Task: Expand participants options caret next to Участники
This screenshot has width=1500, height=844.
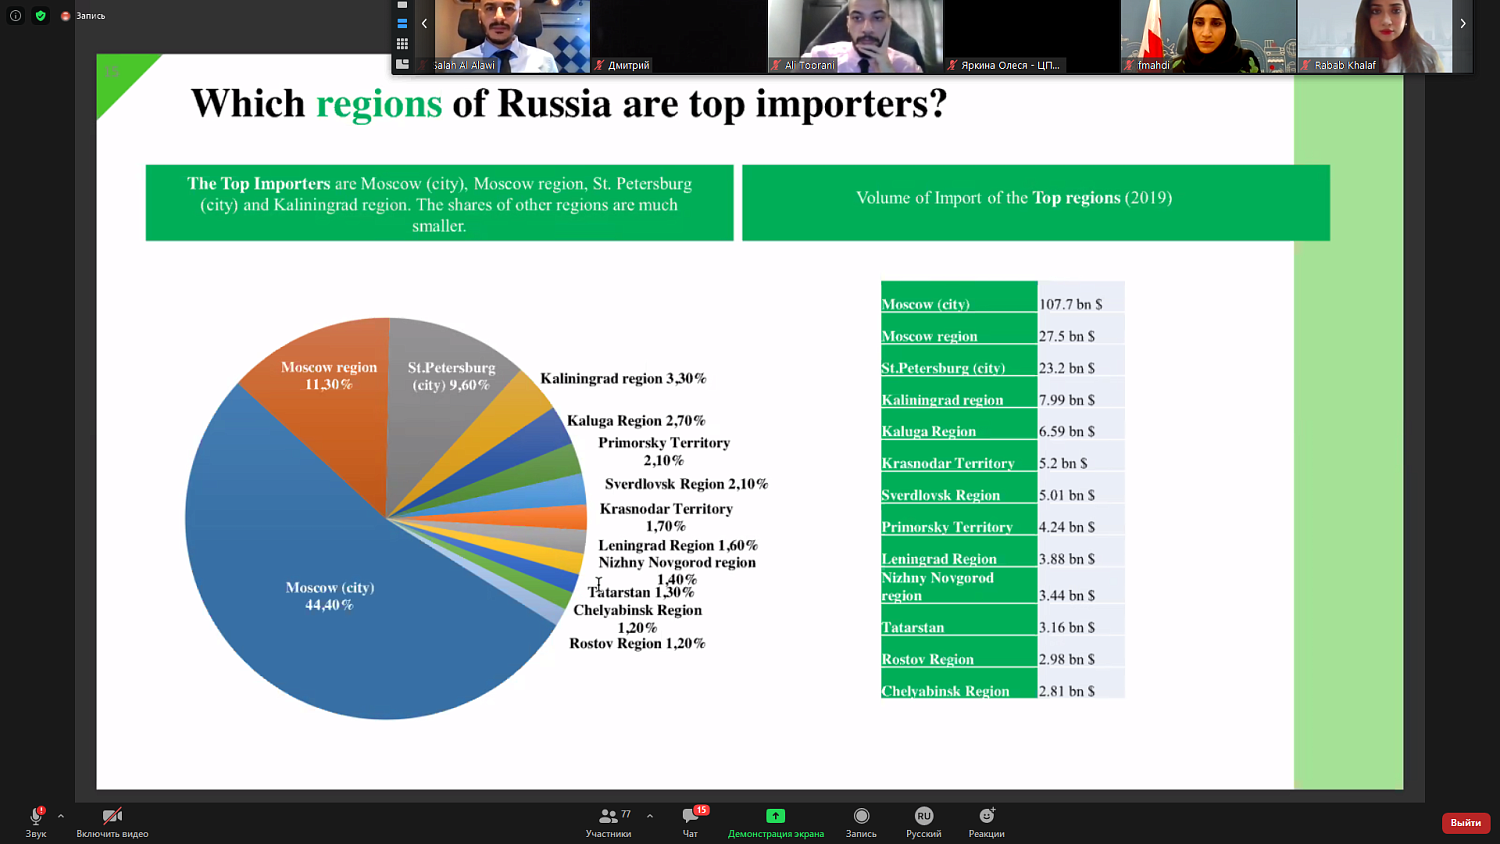Action: 650,816
